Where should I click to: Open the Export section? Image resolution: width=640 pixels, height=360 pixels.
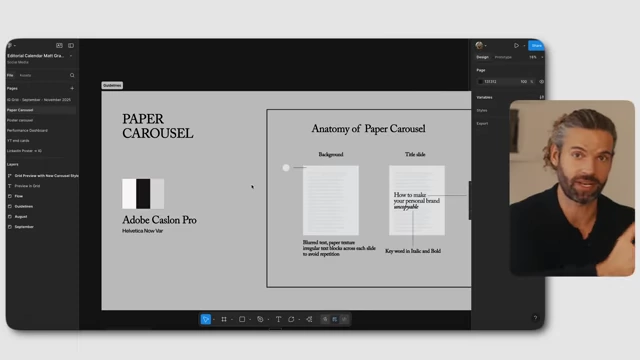coord(482,123)
